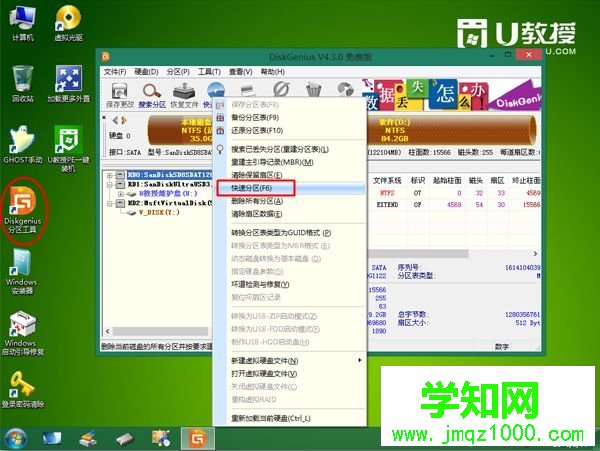Open GHOST手动 desktop icon

click(x=23, y=145)
